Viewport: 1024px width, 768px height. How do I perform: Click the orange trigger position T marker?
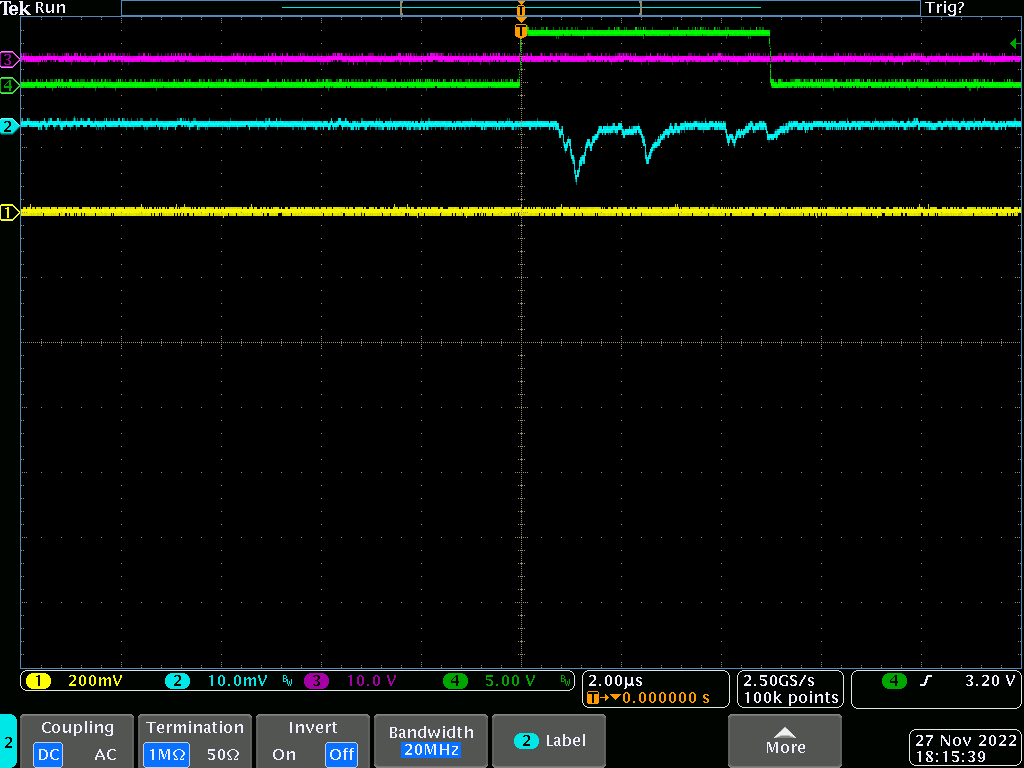click(x=520, y=31)
